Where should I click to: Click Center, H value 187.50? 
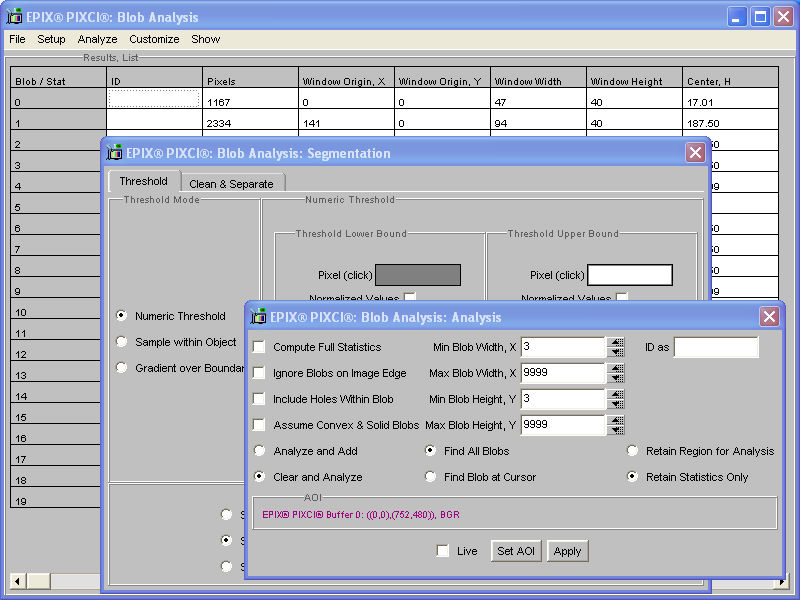coord(703,123)
